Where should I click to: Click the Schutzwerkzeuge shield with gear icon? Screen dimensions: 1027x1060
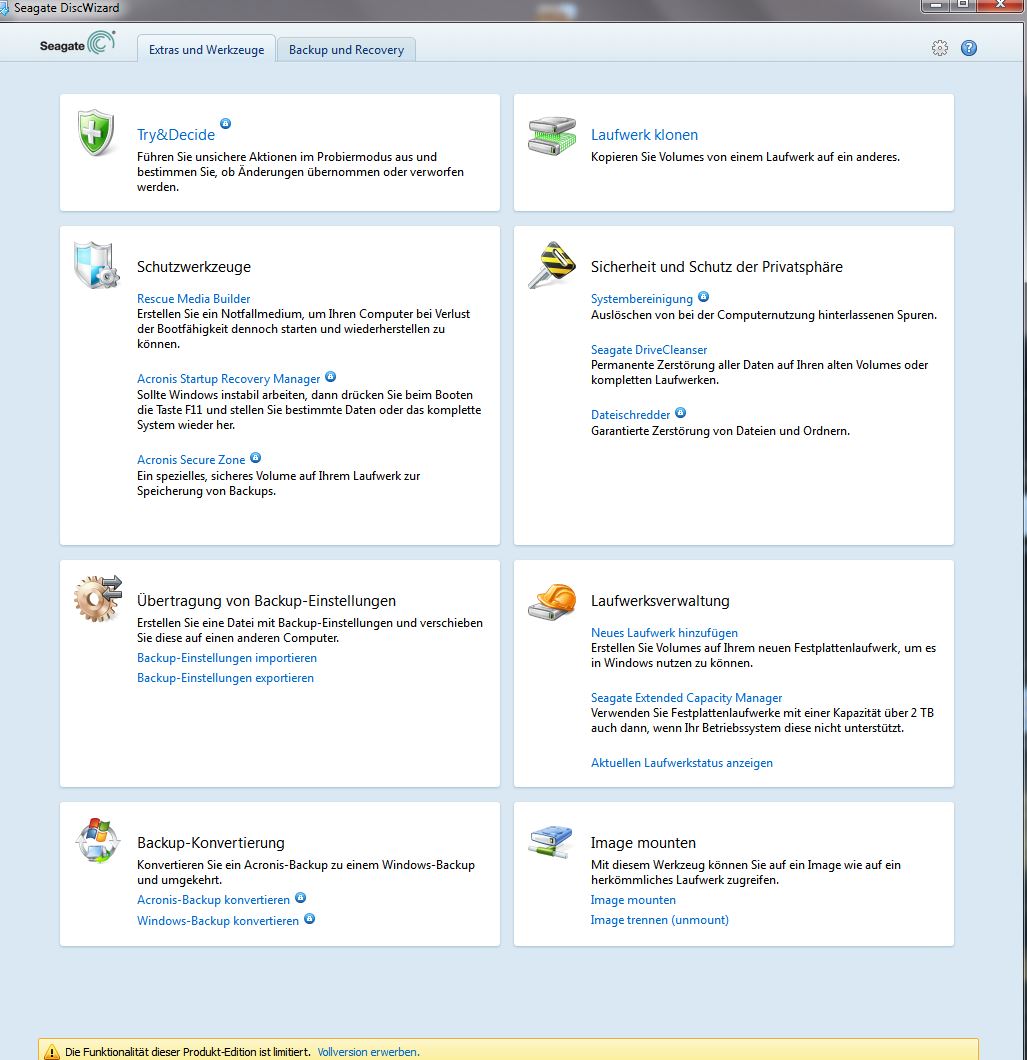tap(96, 264)
